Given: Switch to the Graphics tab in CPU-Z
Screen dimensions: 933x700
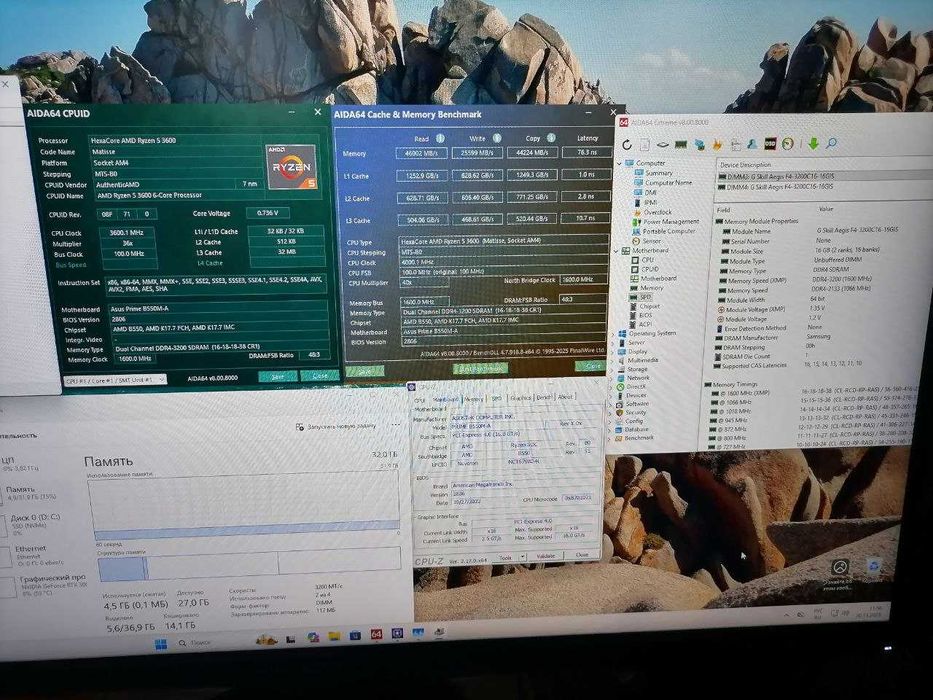Looking at the screenshot, I should (520, 398).
